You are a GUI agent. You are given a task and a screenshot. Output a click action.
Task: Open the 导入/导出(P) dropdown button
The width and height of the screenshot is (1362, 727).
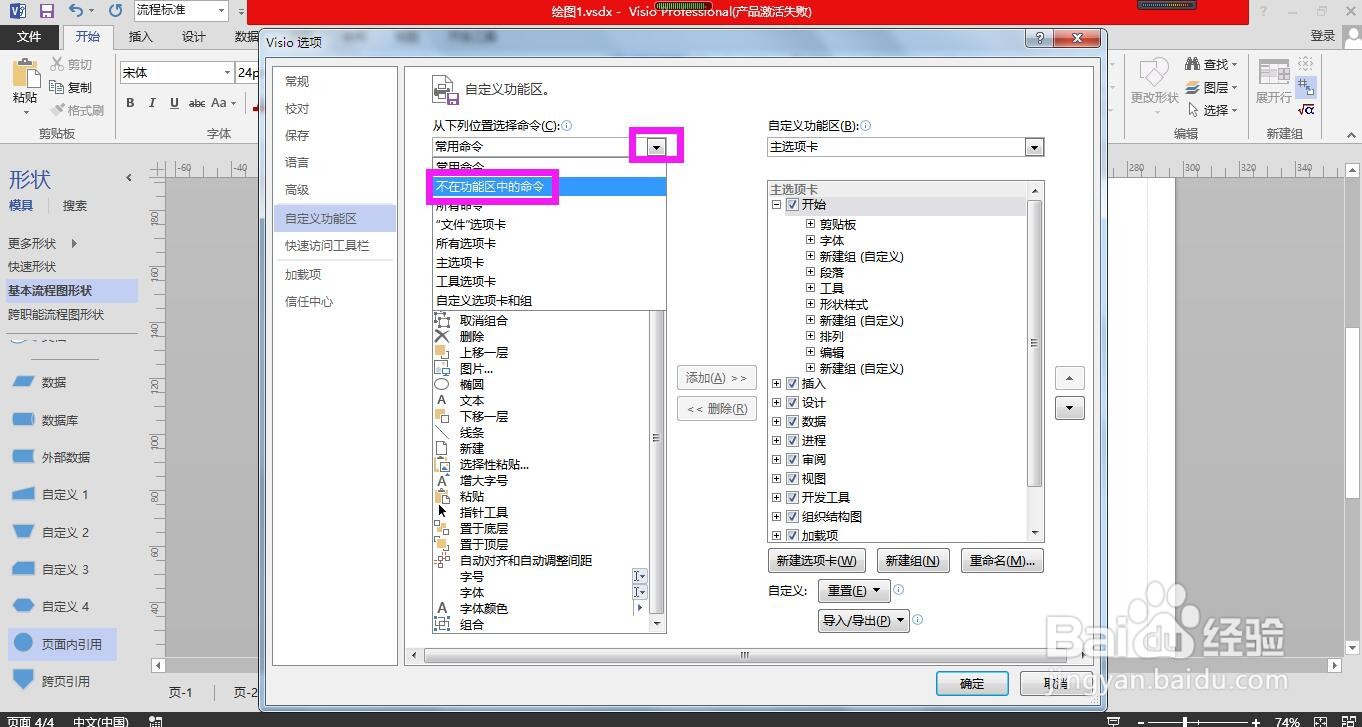[x=863, y=620]
